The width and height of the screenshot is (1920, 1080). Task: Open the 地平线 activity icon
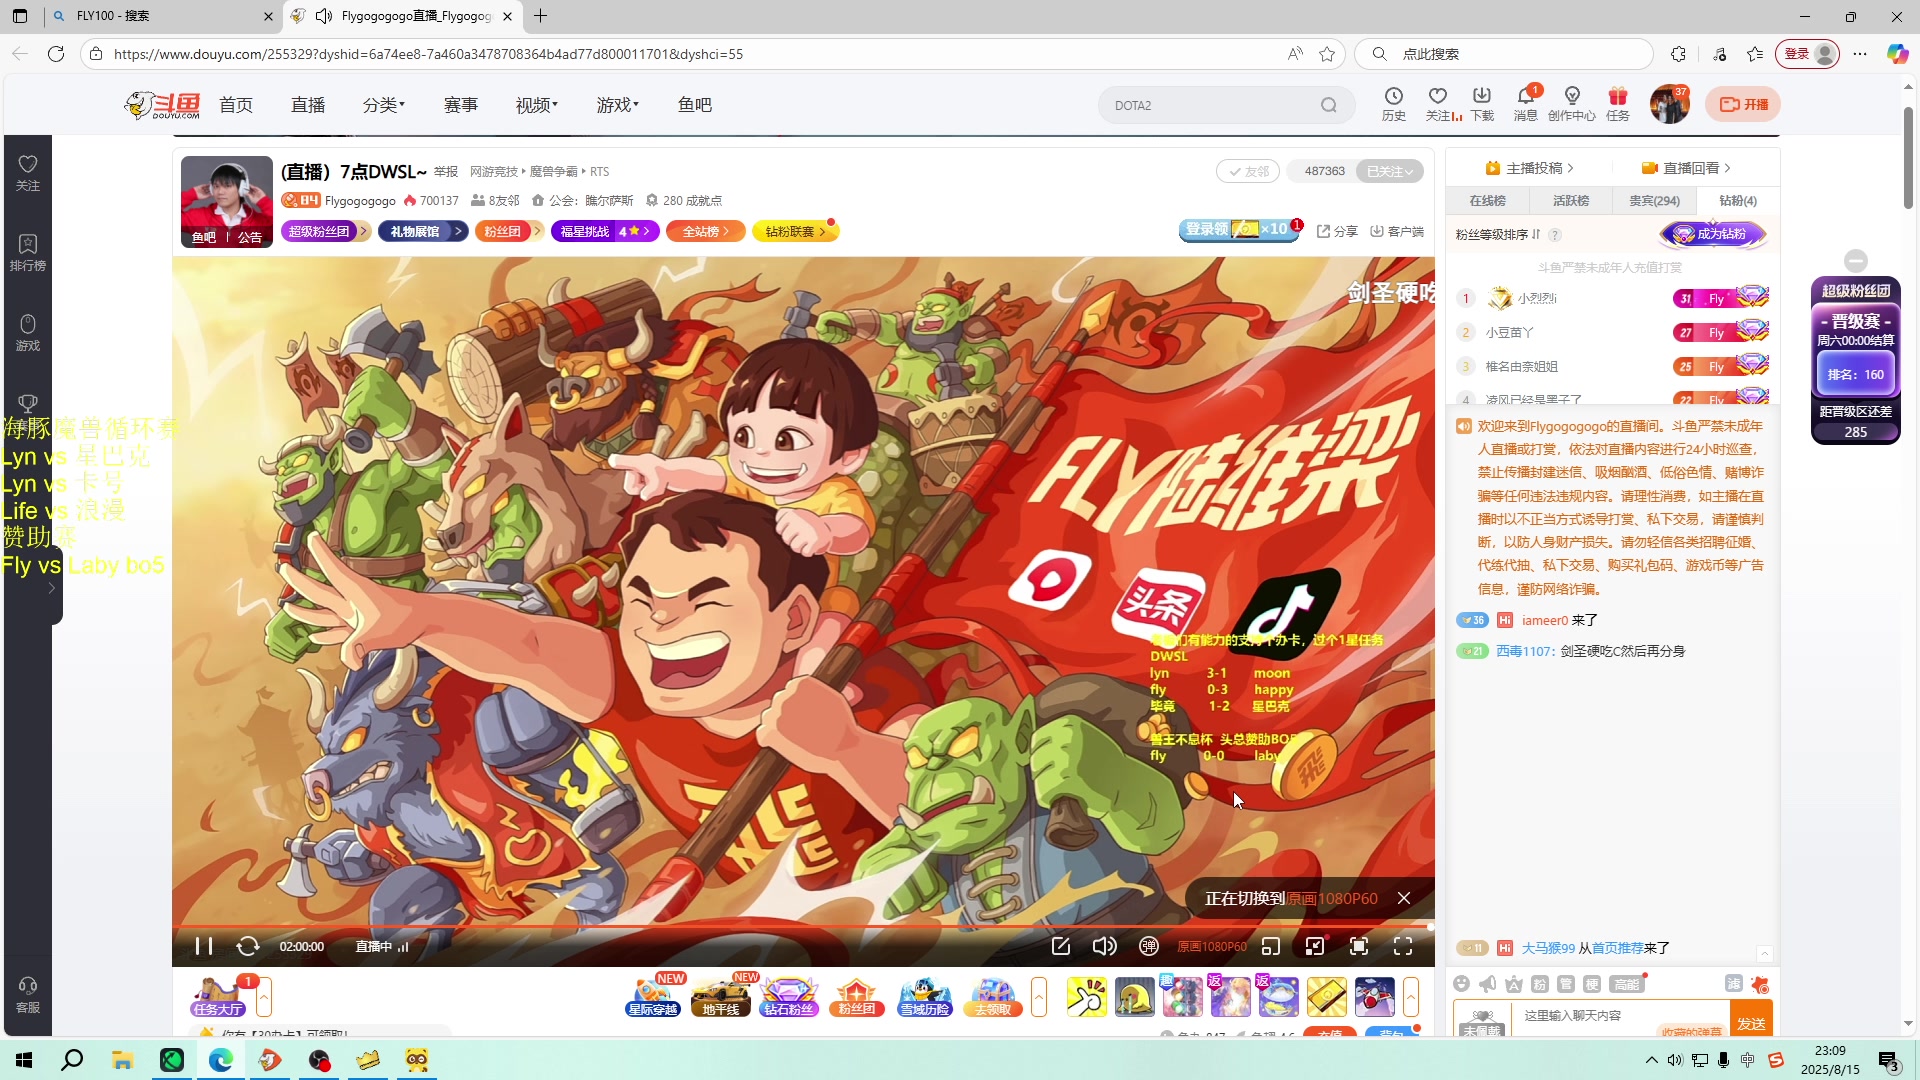click(x=720, y=997)
